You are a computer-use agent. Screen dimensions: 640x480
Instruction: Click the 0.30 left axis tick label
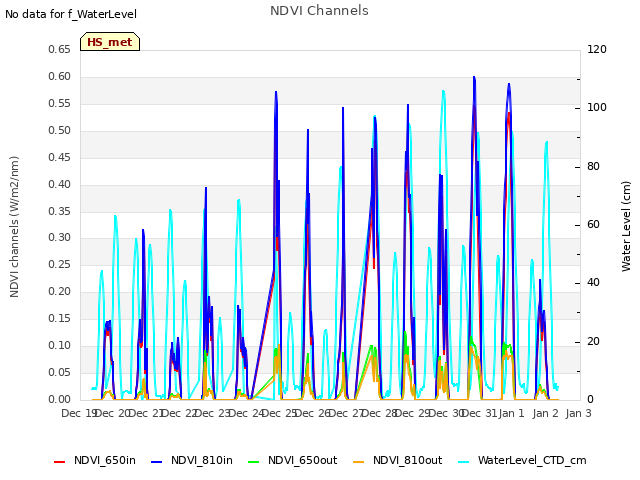point(59,238)
